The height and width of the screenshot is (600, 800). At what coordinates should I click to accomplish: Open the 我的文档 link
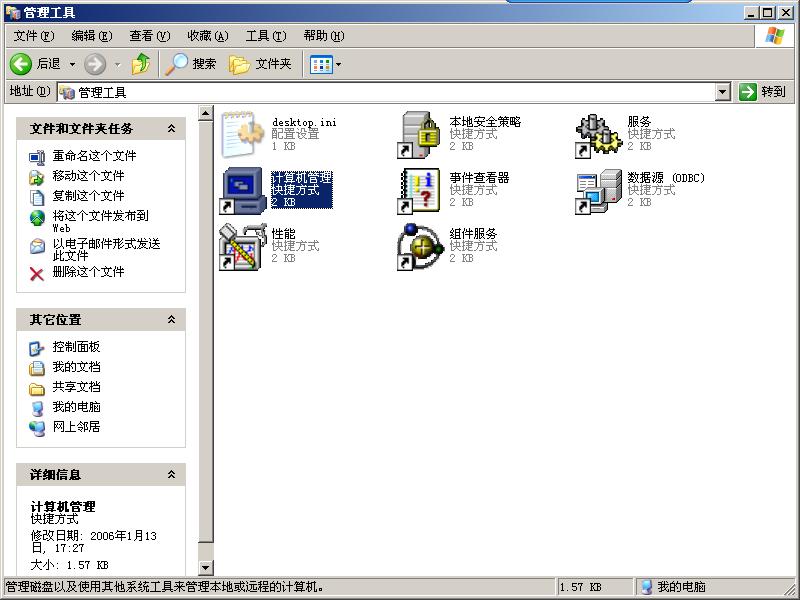click(x=76, y=367)
